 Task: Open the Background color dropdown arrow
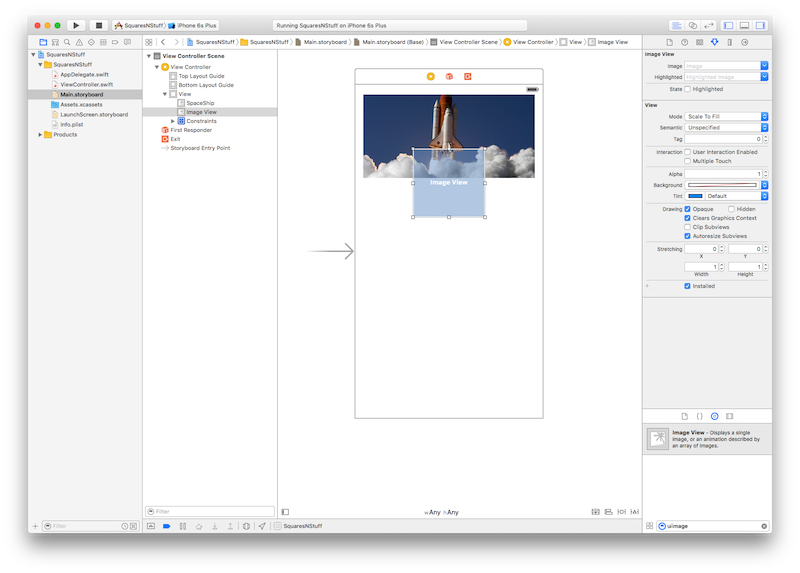[764, 185]
